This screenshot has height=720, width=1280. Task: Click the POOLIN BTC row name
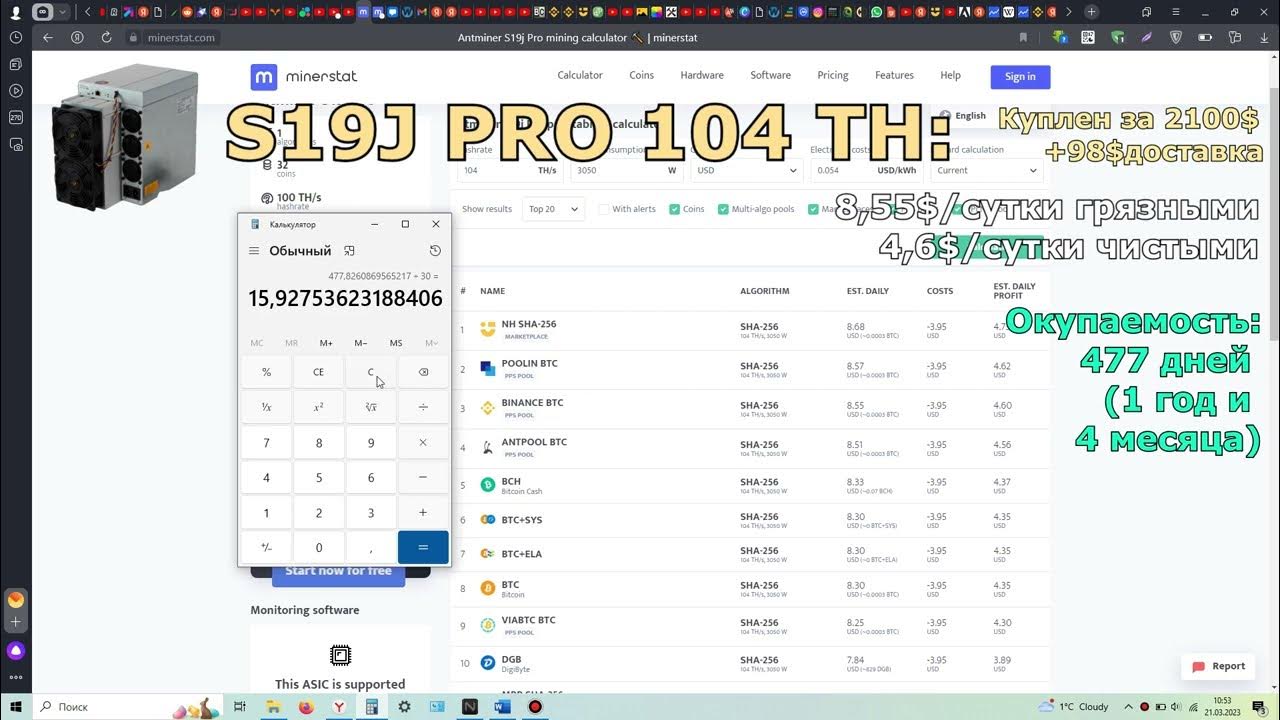pyautogui.click(x=529, y=363)
